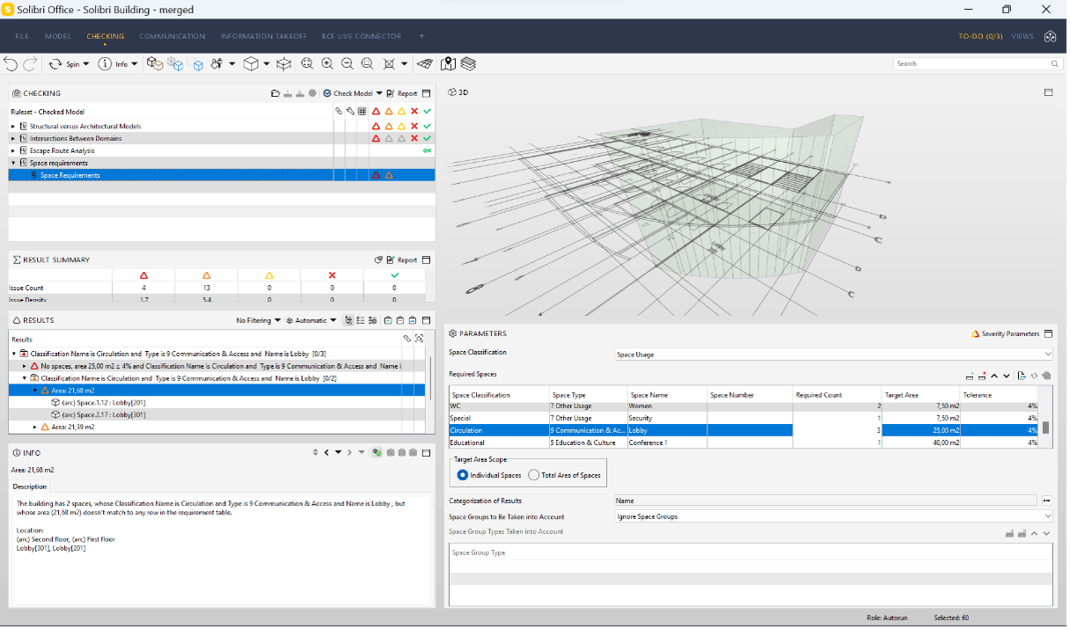Open the Check Model dropdown arrow
The height and width of the screenshot is (629, 1070).
pyautogui.click(x=379, y=93)
